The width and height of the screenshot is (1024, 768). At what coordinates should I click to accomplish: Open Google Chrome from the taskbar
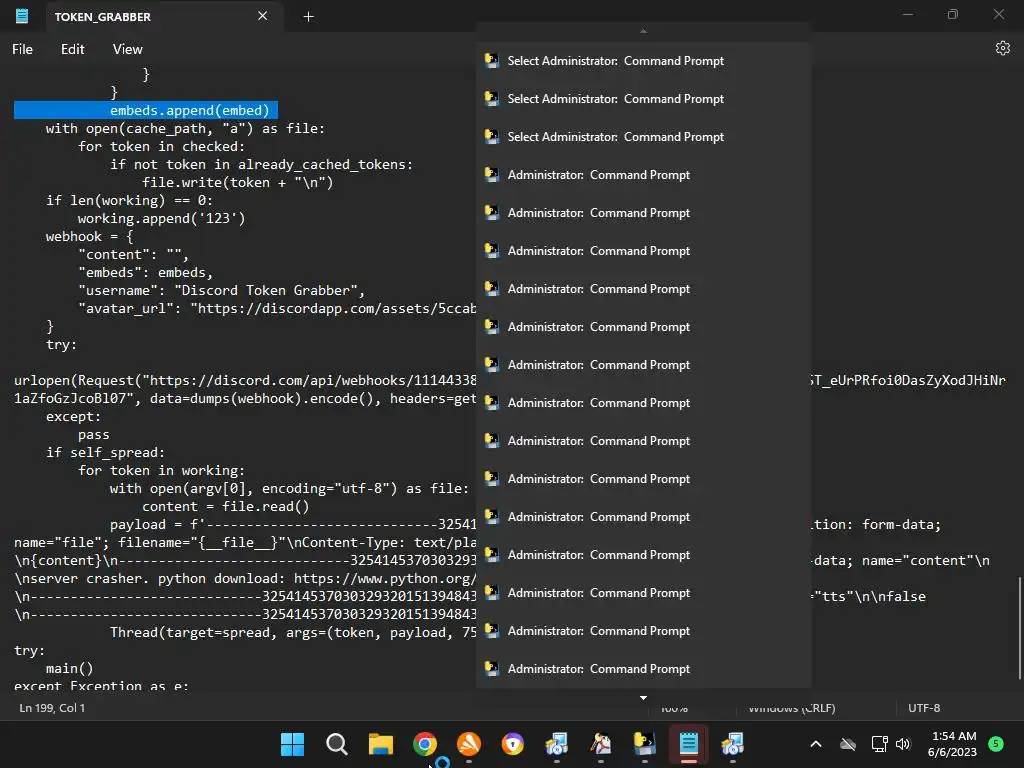click(424, 744)
